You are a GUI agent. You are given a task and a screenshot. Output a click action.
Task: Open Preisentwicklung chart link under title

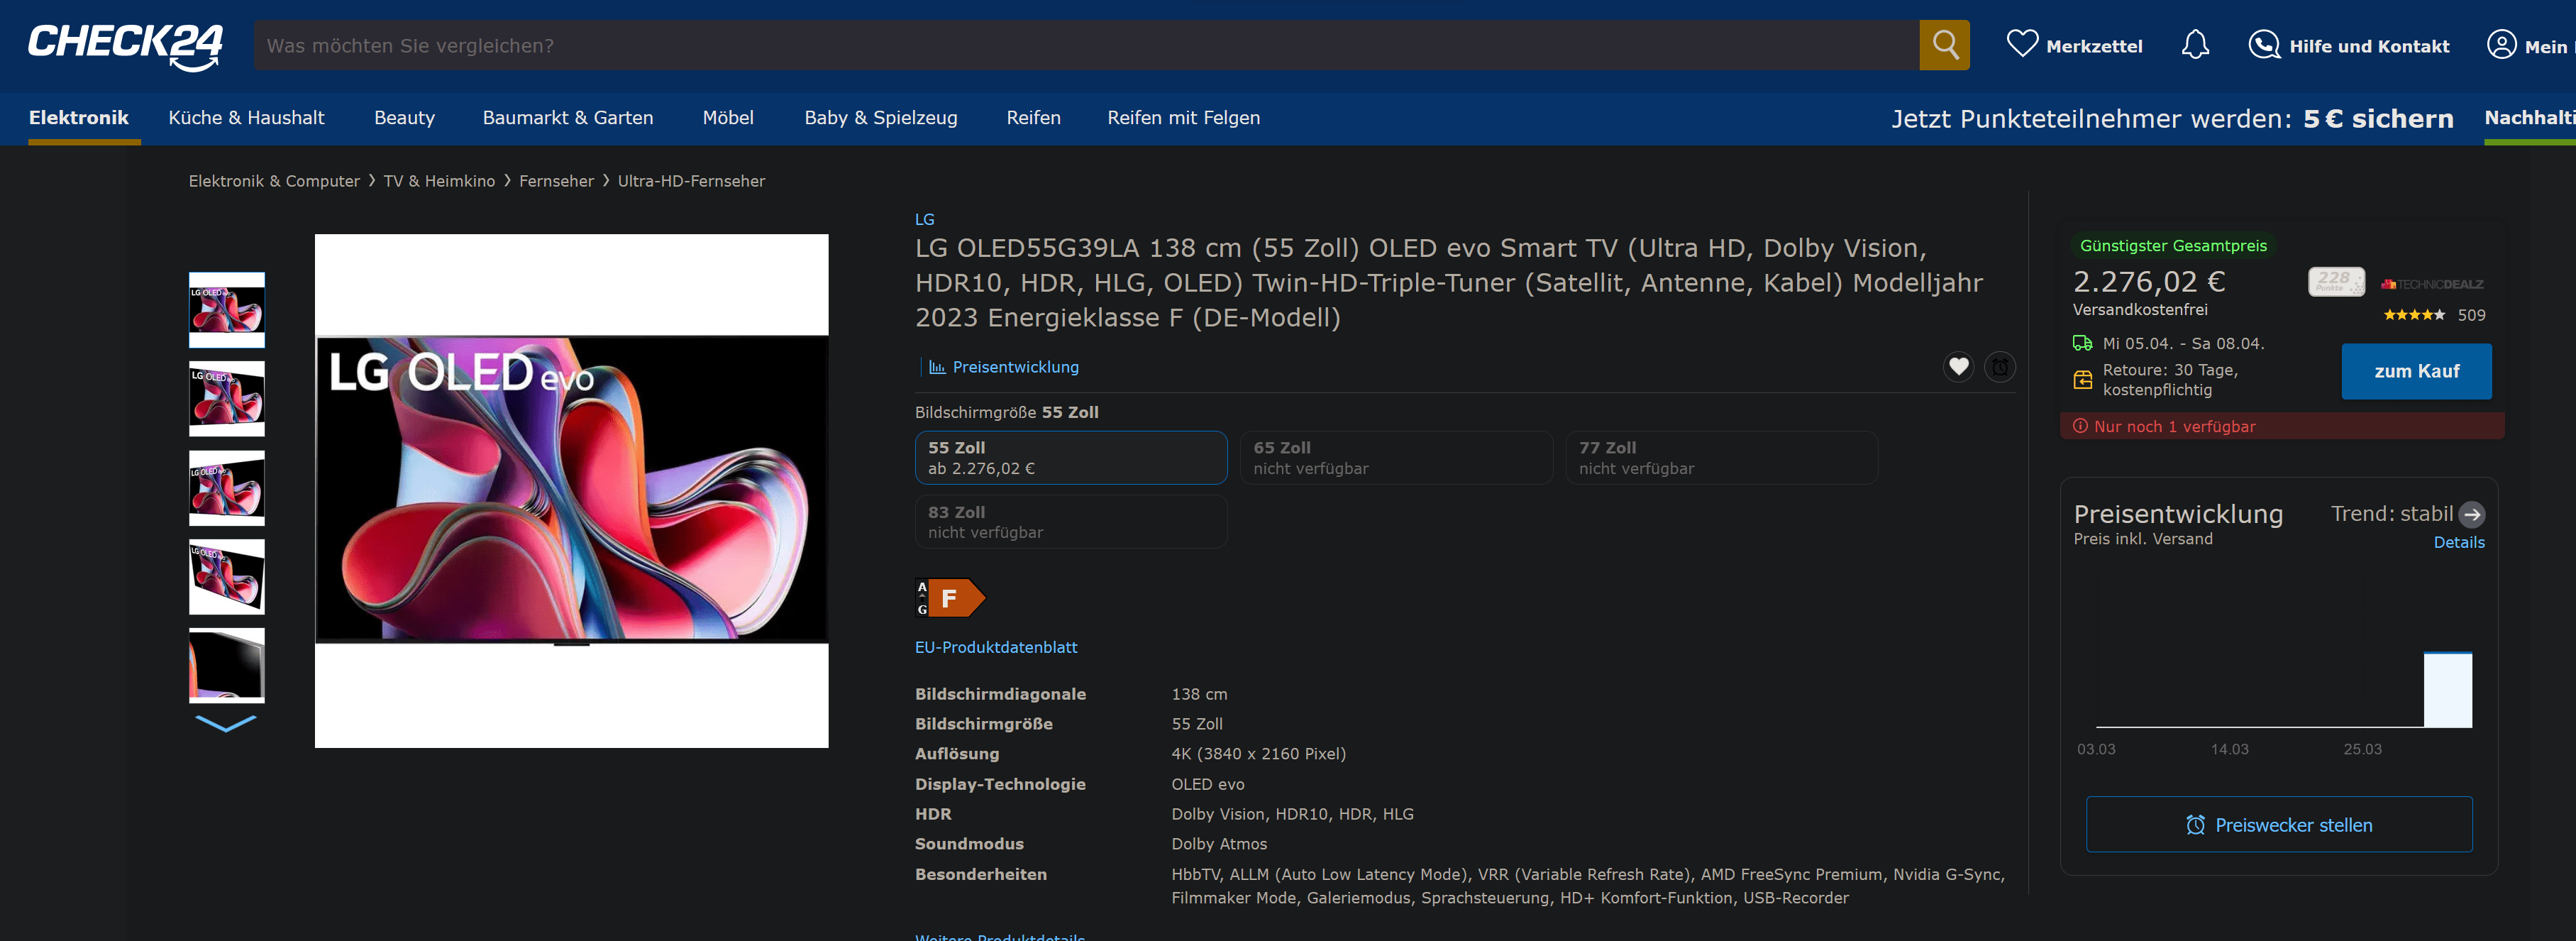(1004, 367)
